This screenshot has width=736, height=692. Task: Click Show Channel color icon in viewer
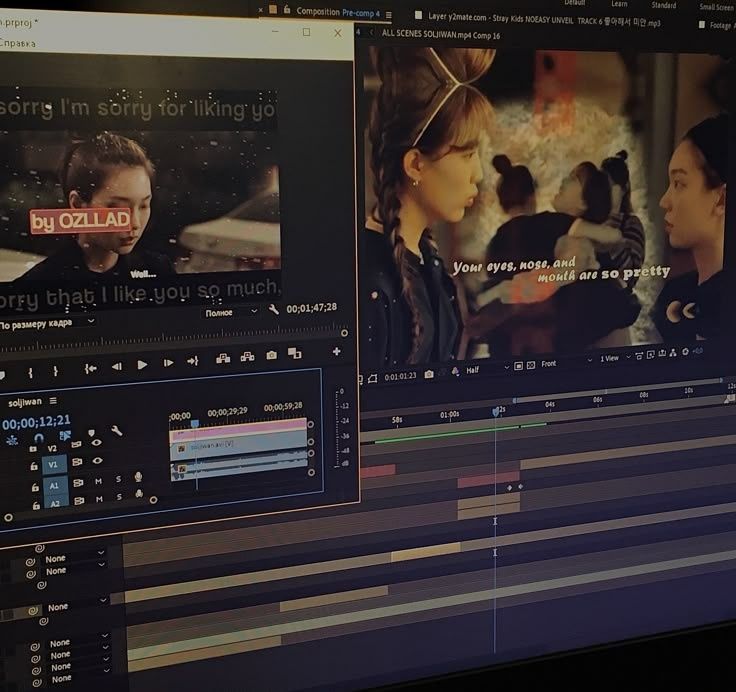pos(455,372)
